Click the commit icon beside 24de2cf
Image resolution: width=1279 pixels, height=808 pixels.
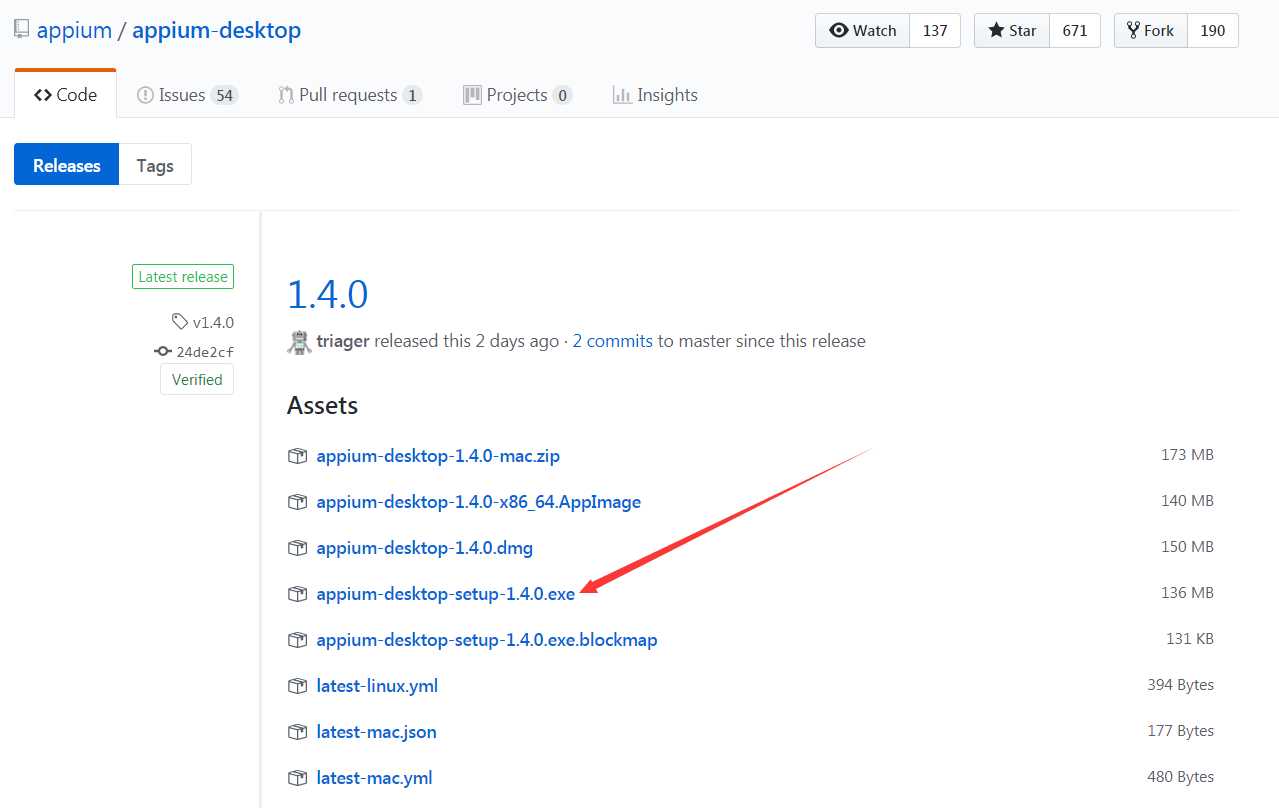coord(163,351)
